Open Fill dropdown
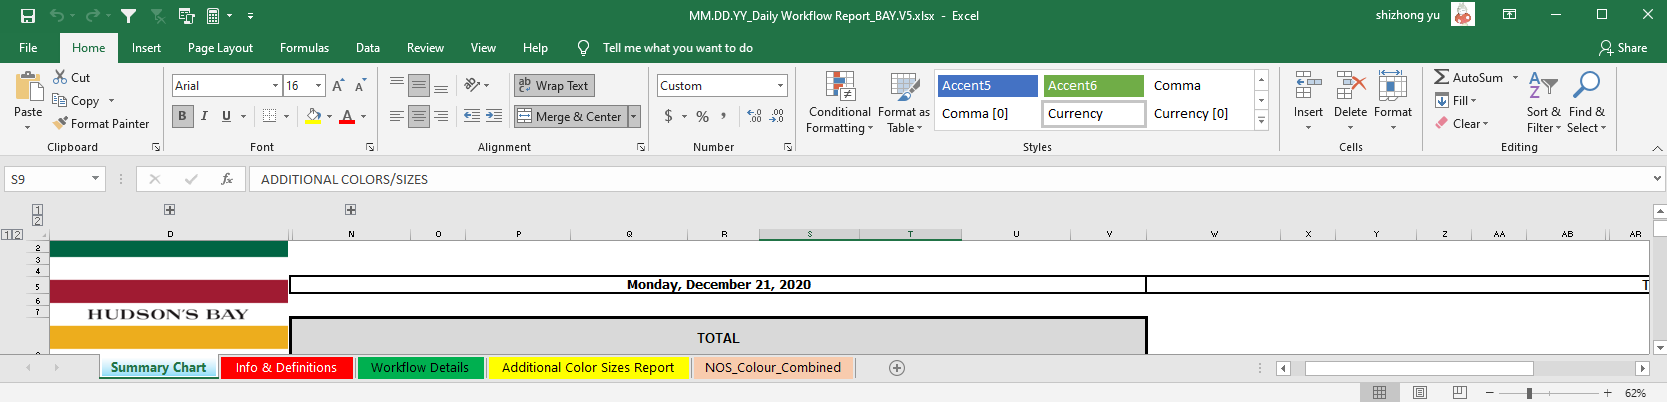This screenshot has width=1667, height=402. click(x=1456, y=101)
